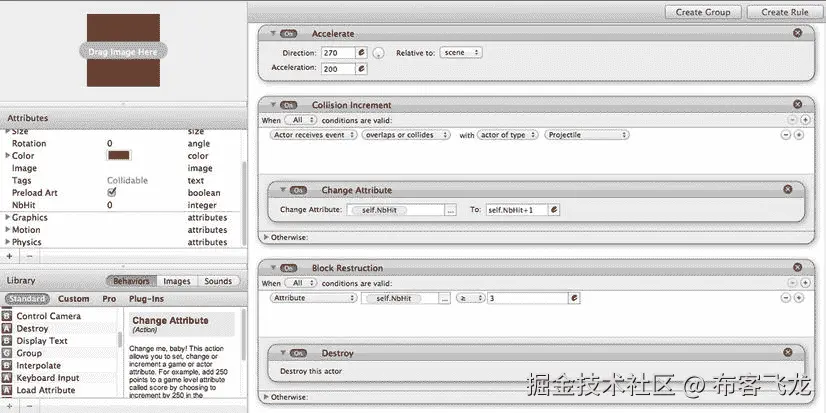
Task: Collapse the Accelerate behavior panel
Action: point(273,33)
